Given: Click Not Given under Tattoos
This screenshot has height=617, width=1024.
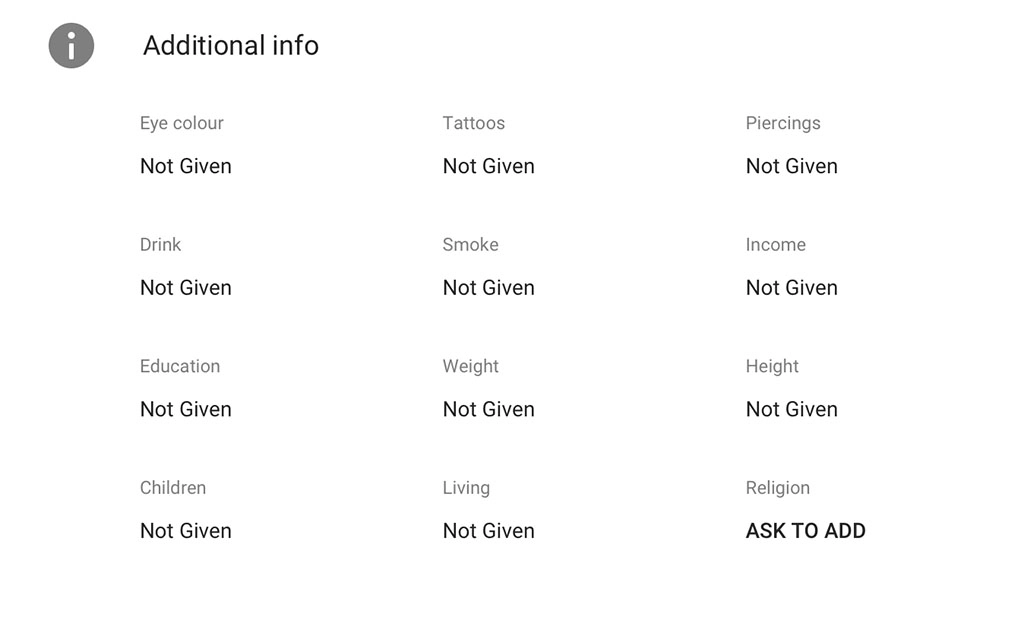Looking at the screenshot, I should pos(488,166).
